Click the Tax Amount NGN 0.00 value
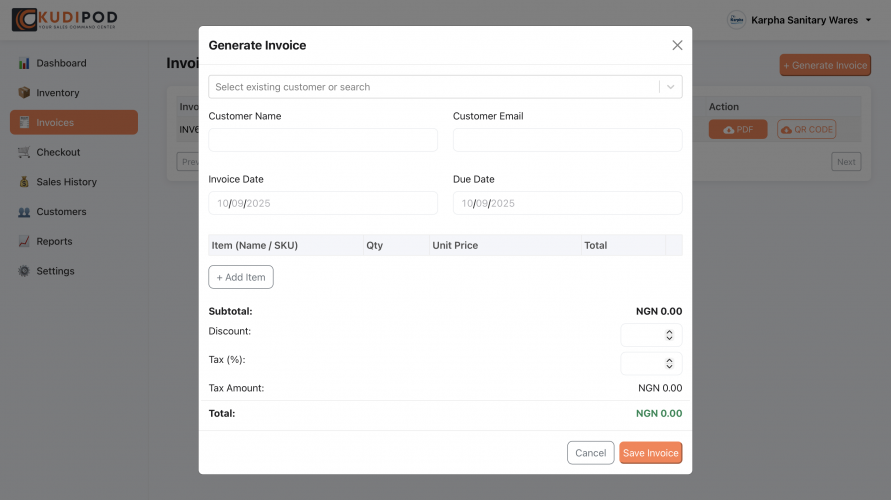Screen dimensions: 891x500 [660, 388]
